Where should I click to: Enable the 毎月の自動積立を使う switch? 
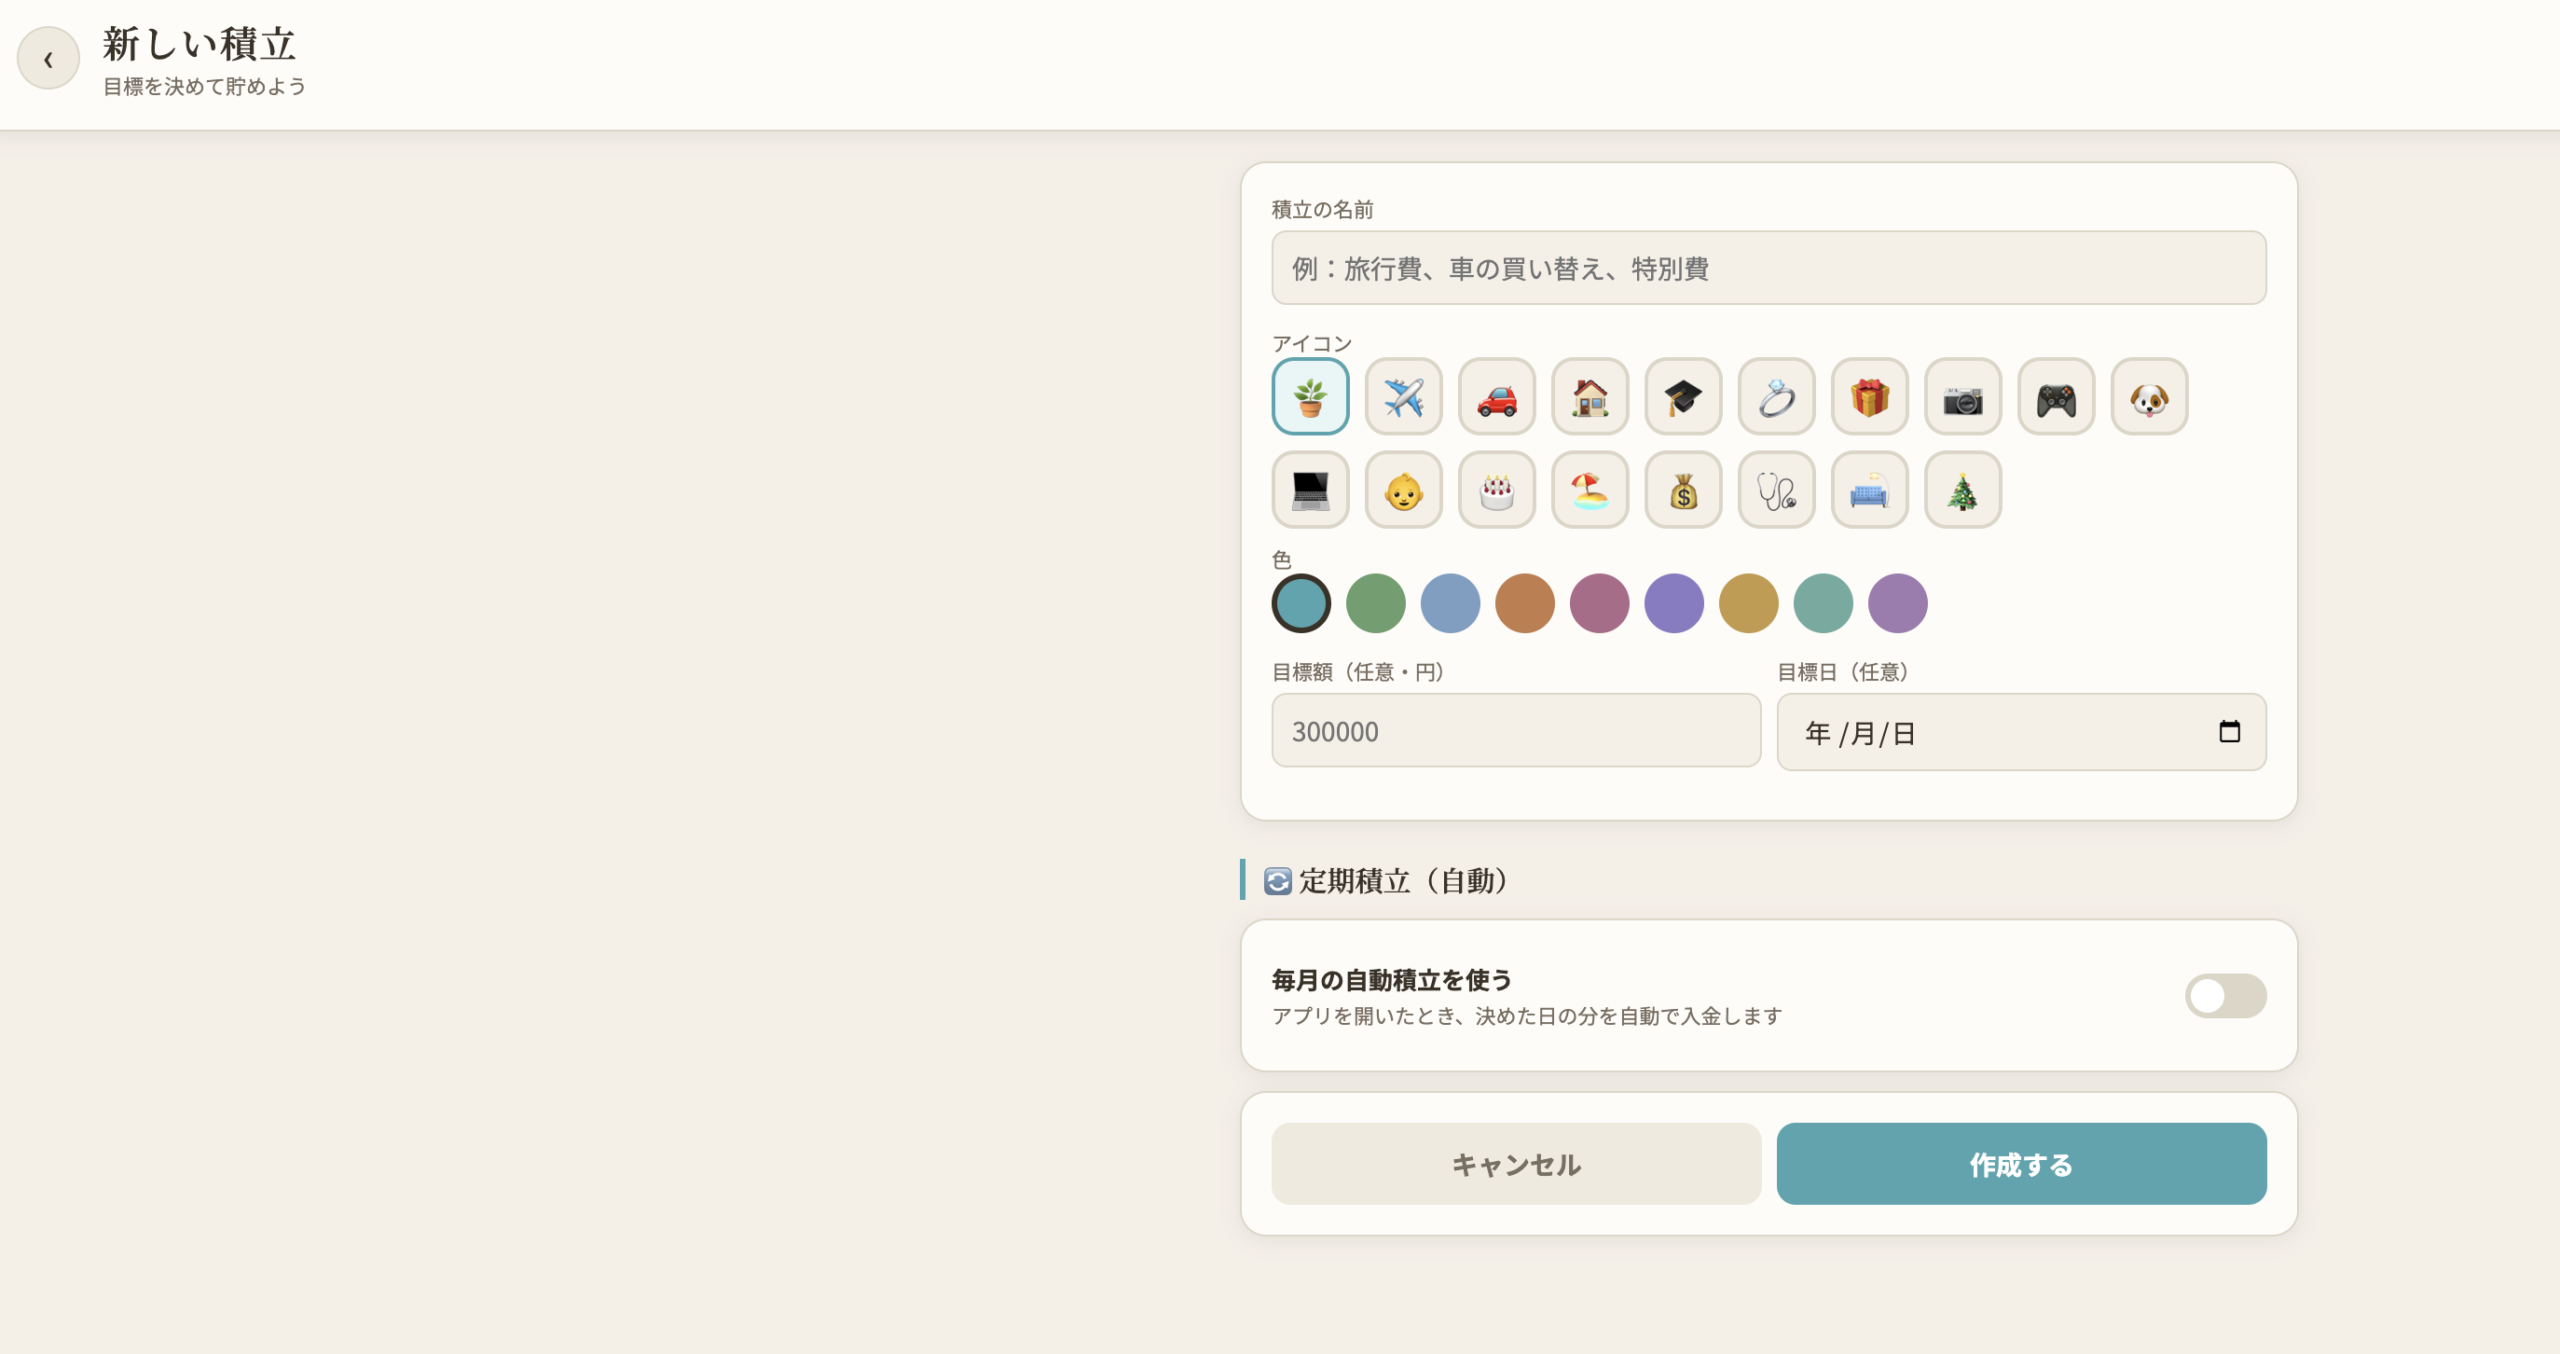pos(2225,996)
